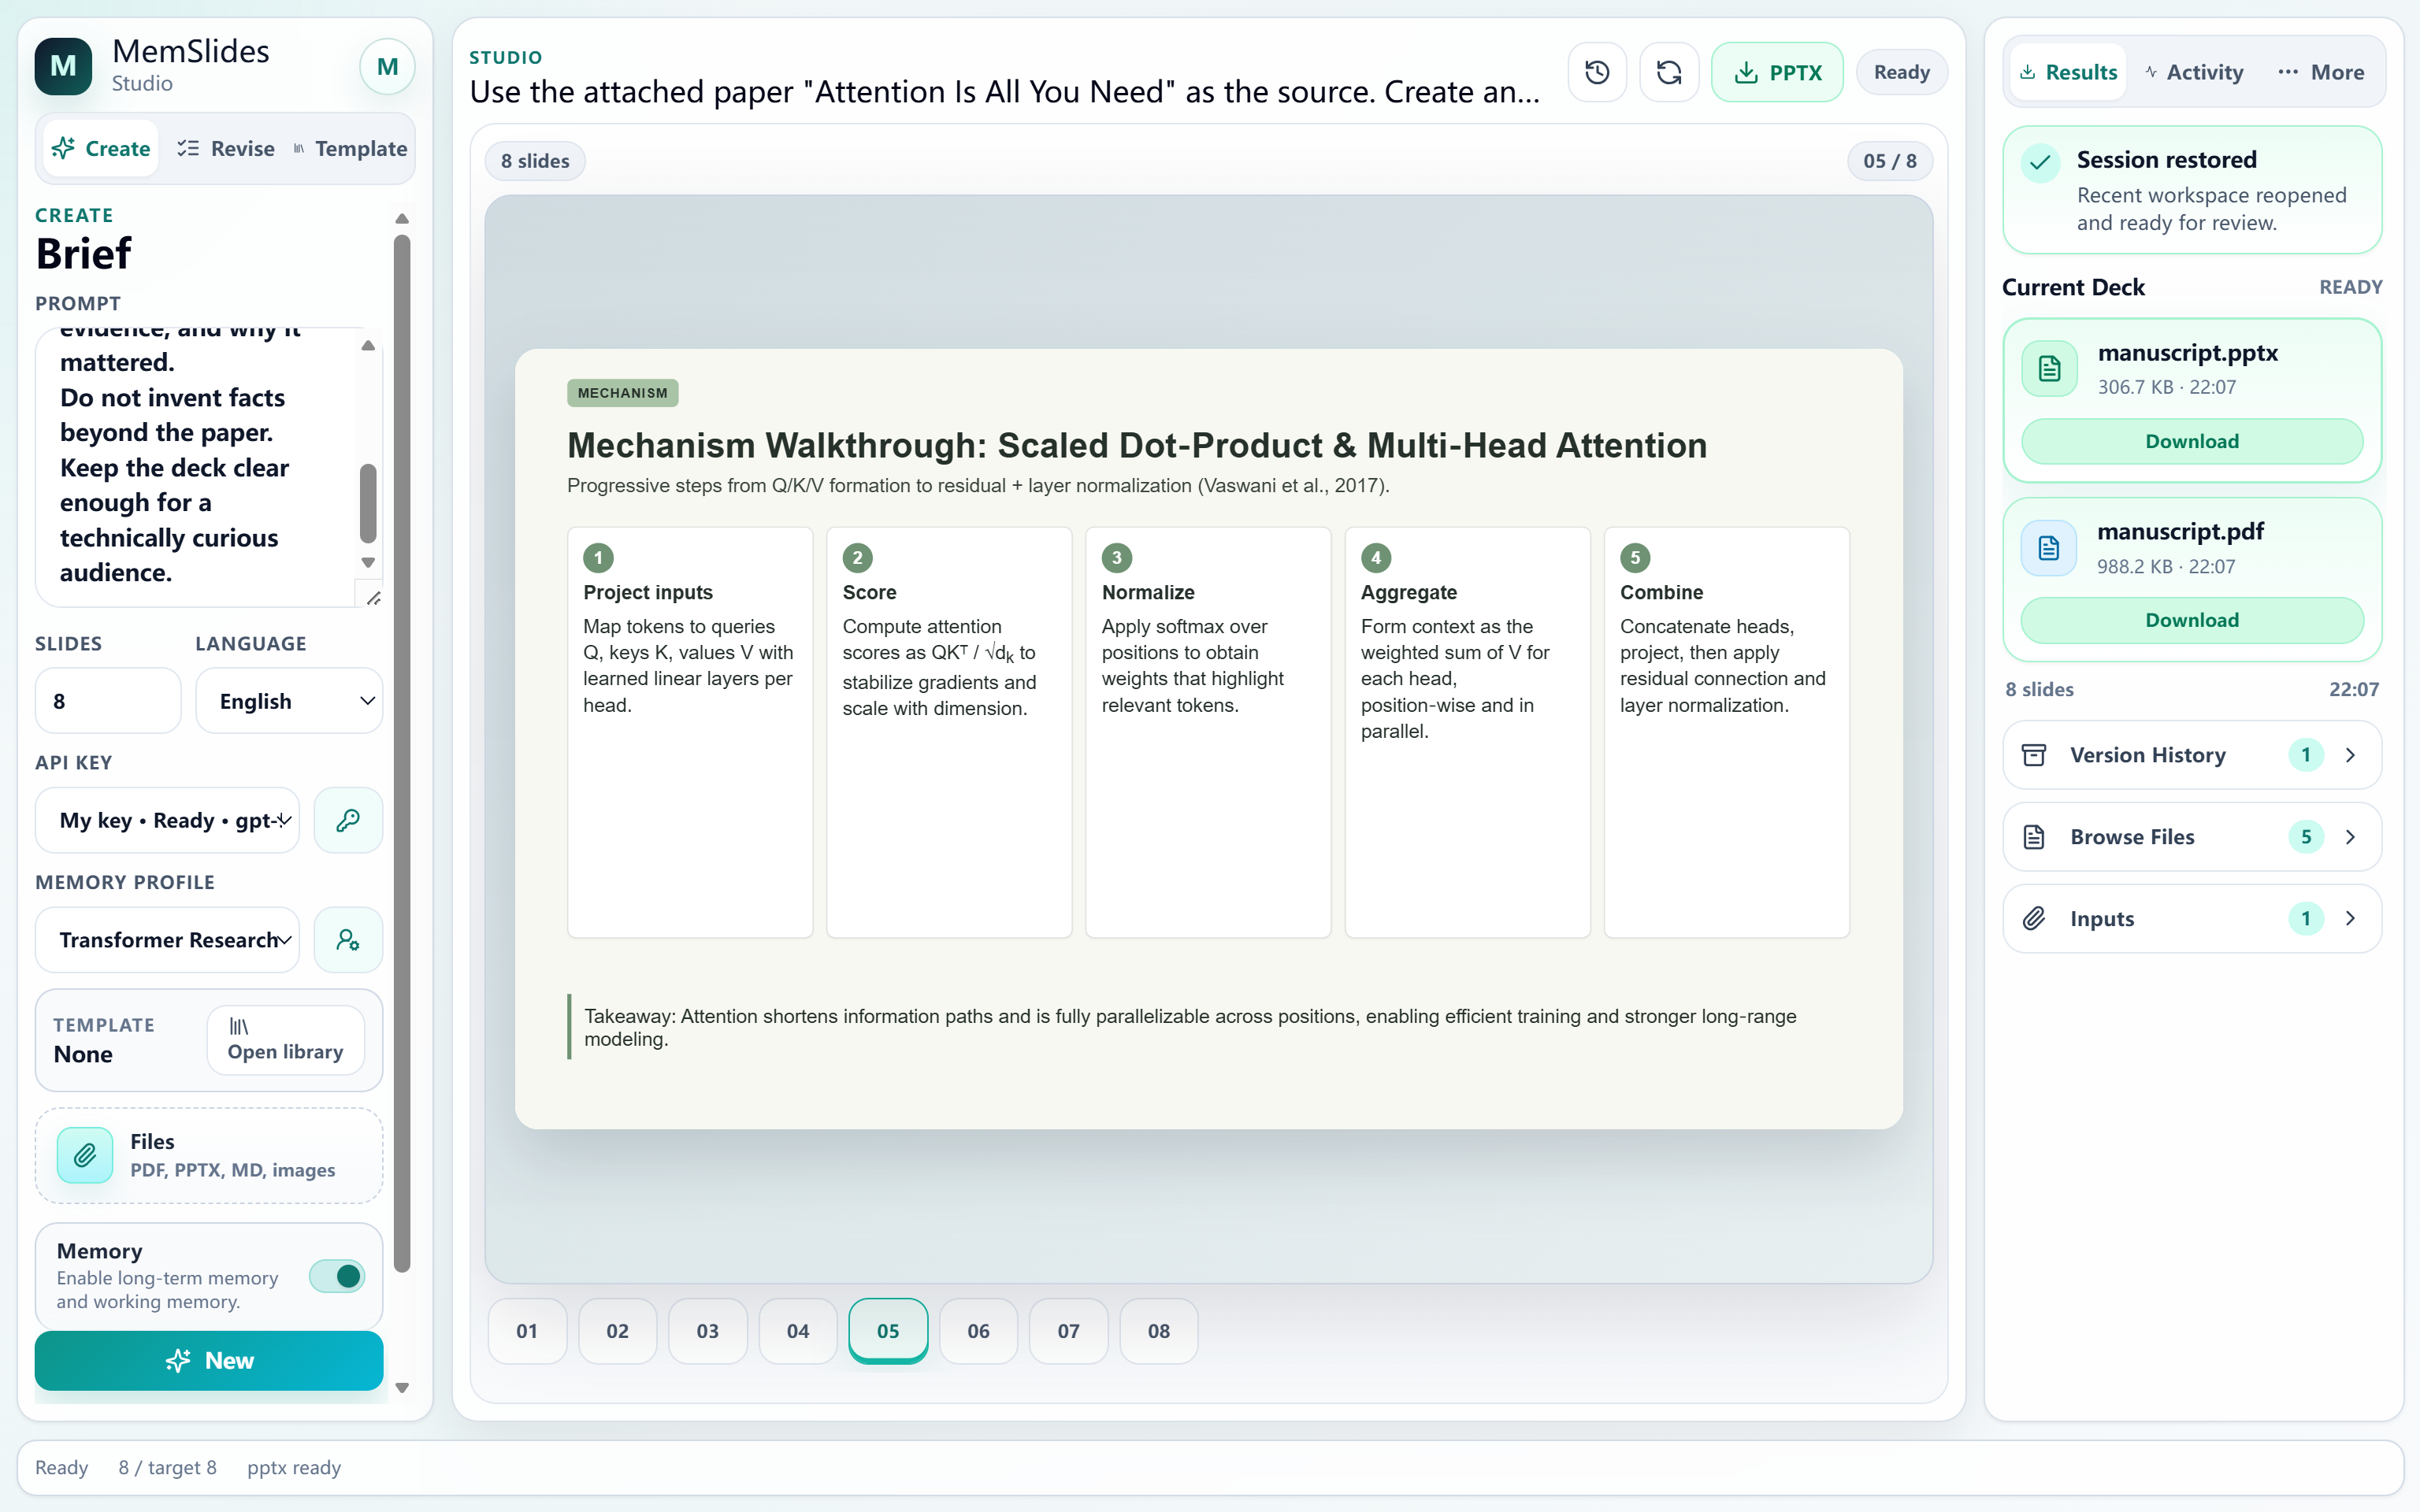Image resolution: width=2420 pixels, height=1512 pixels.
Task: Switch to the Revise tab
Action: click(226, 148)
